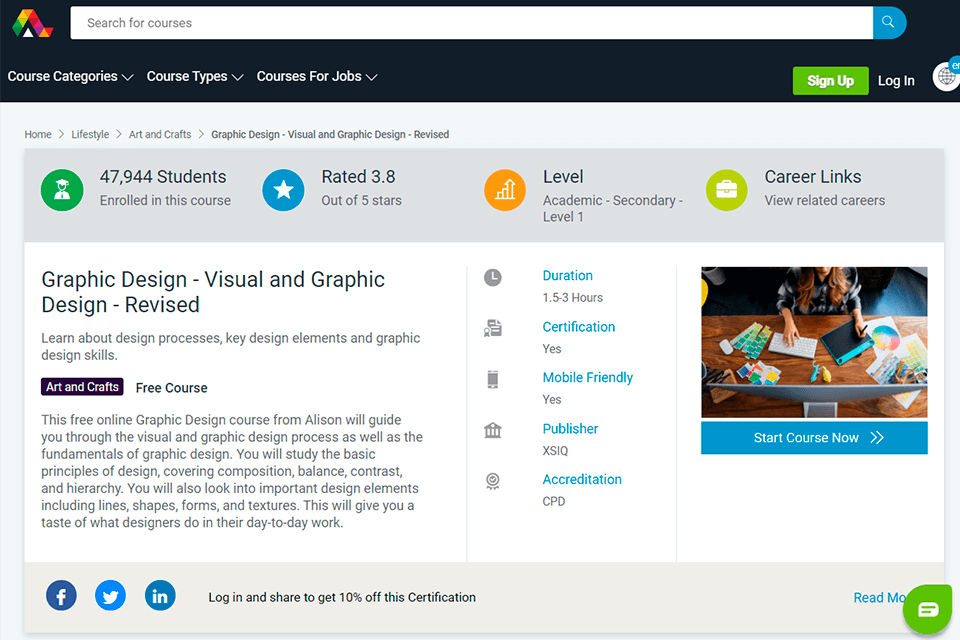
Task: Share course via Facebook icon
Action: coord(61,596)
